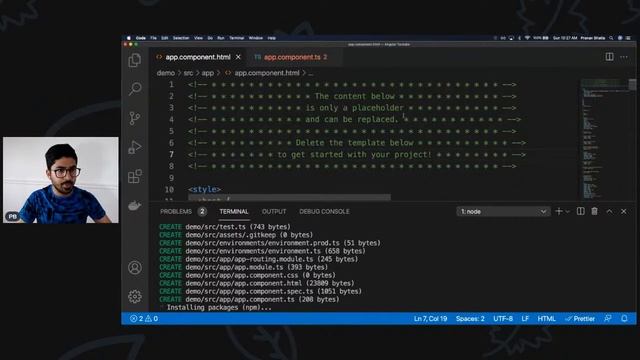640x360 pixels.
Task: Open the Selection menu
Action: 181,38
